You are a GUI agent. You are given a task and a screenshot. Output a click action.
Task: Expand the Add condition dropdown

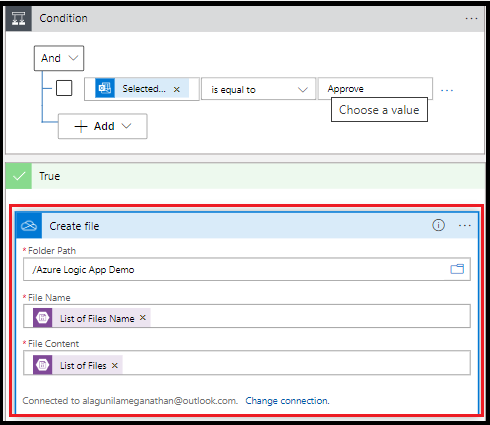(103, 126)
